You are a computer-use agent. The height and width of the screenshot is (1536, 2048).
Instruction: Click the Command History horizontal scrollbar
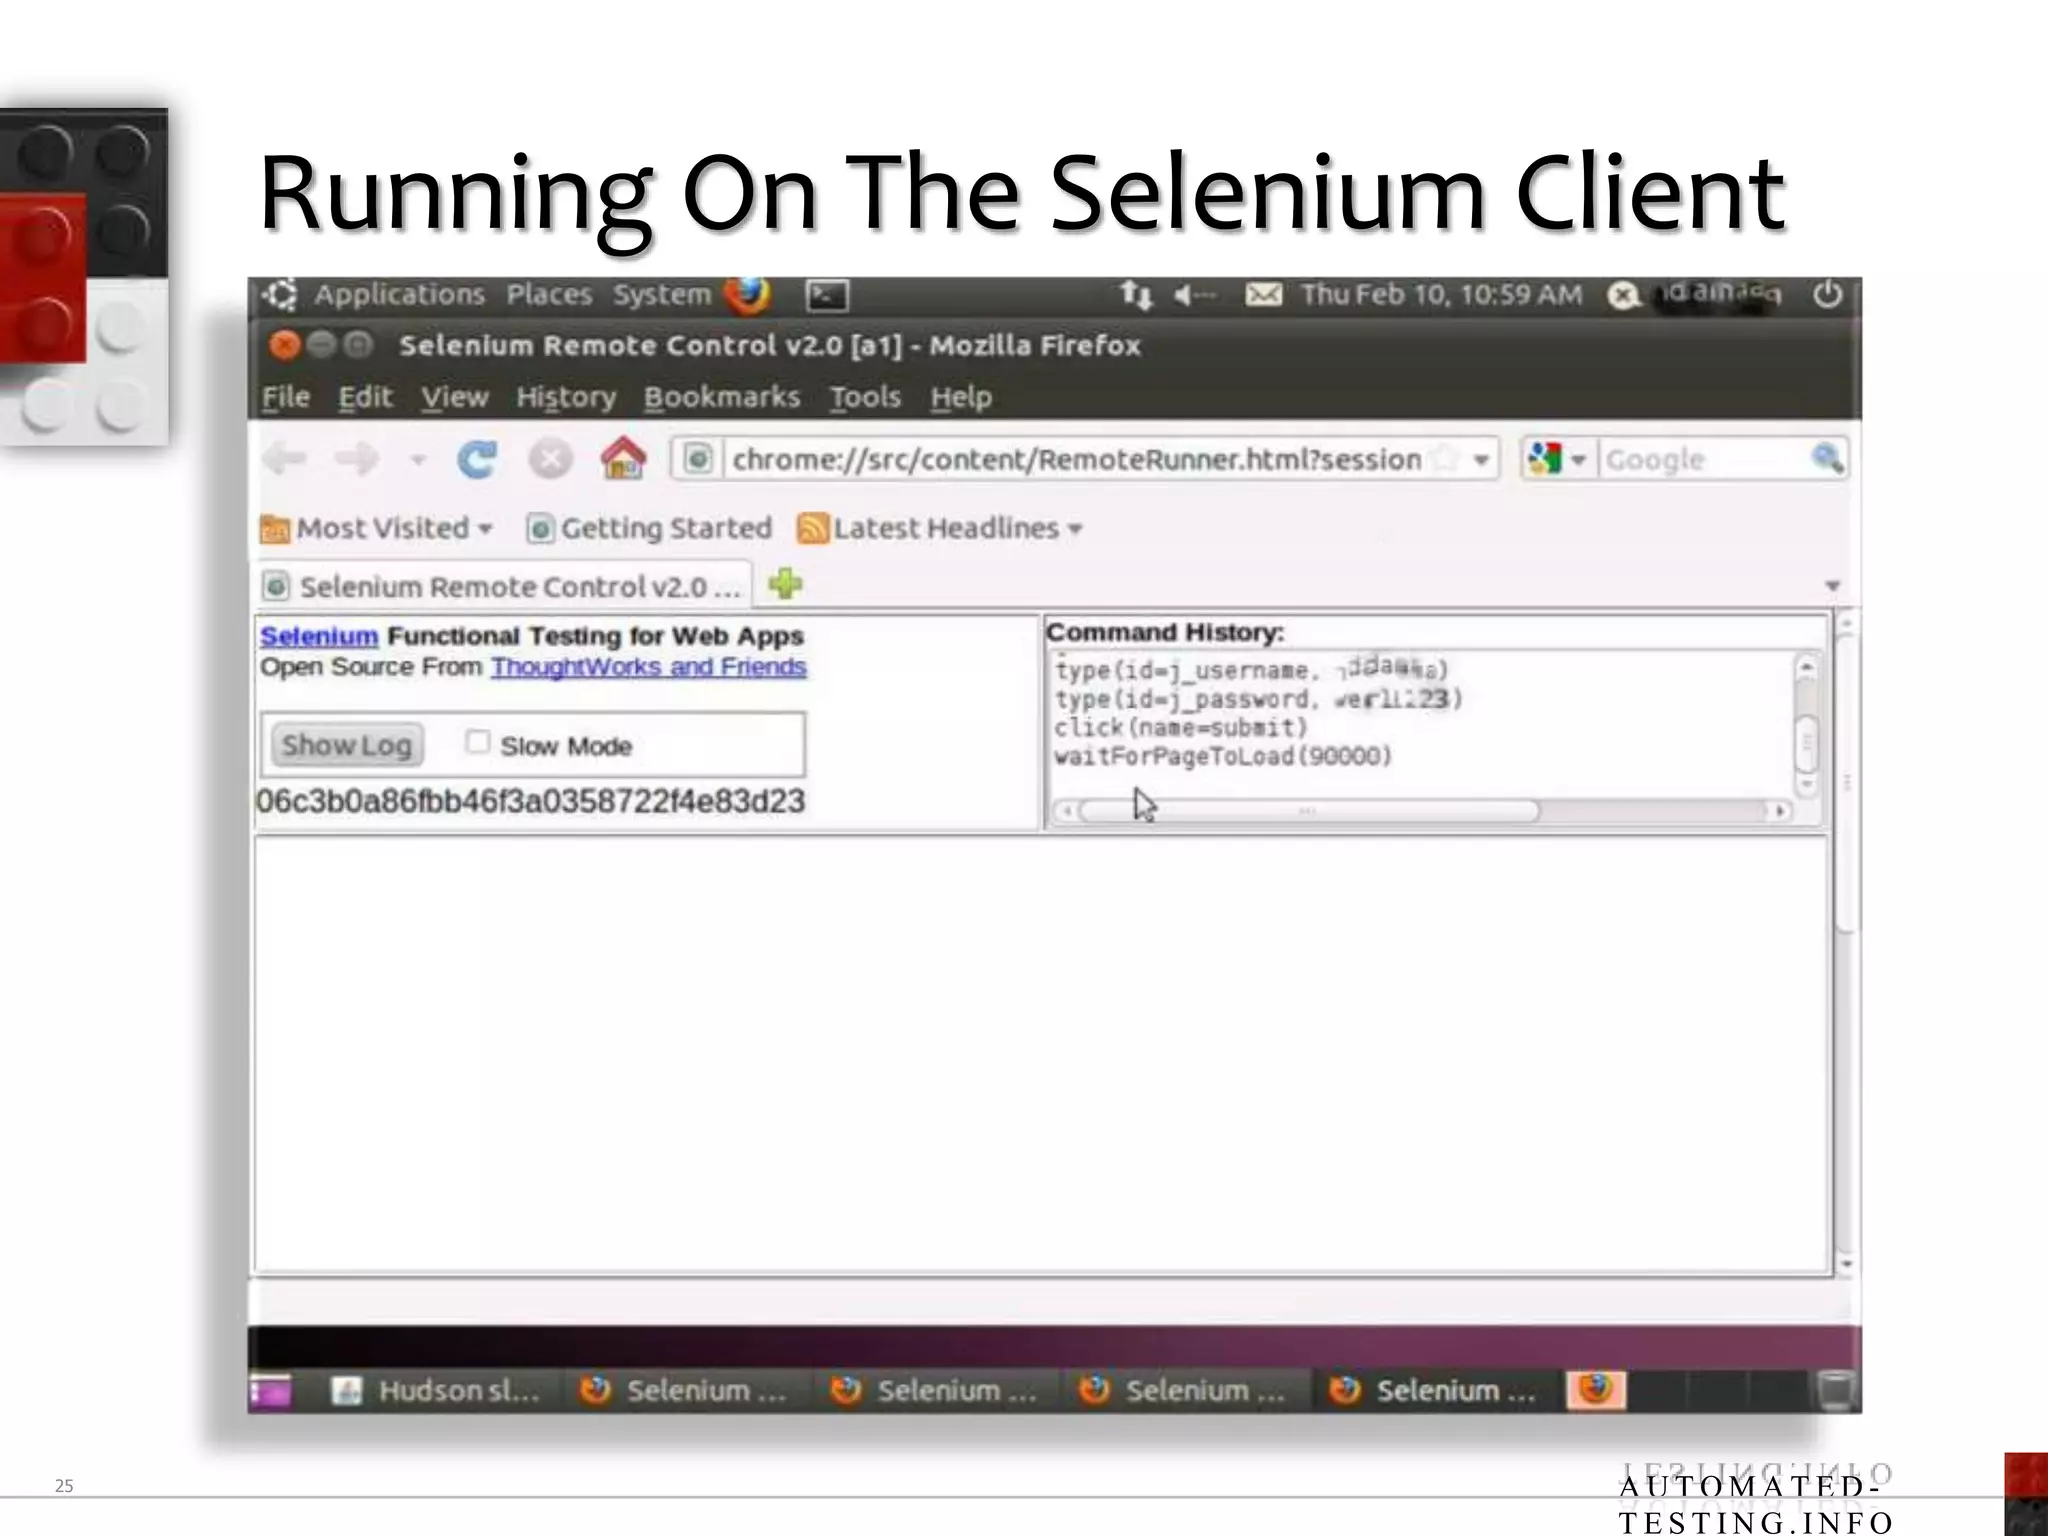coord(1310,811)
